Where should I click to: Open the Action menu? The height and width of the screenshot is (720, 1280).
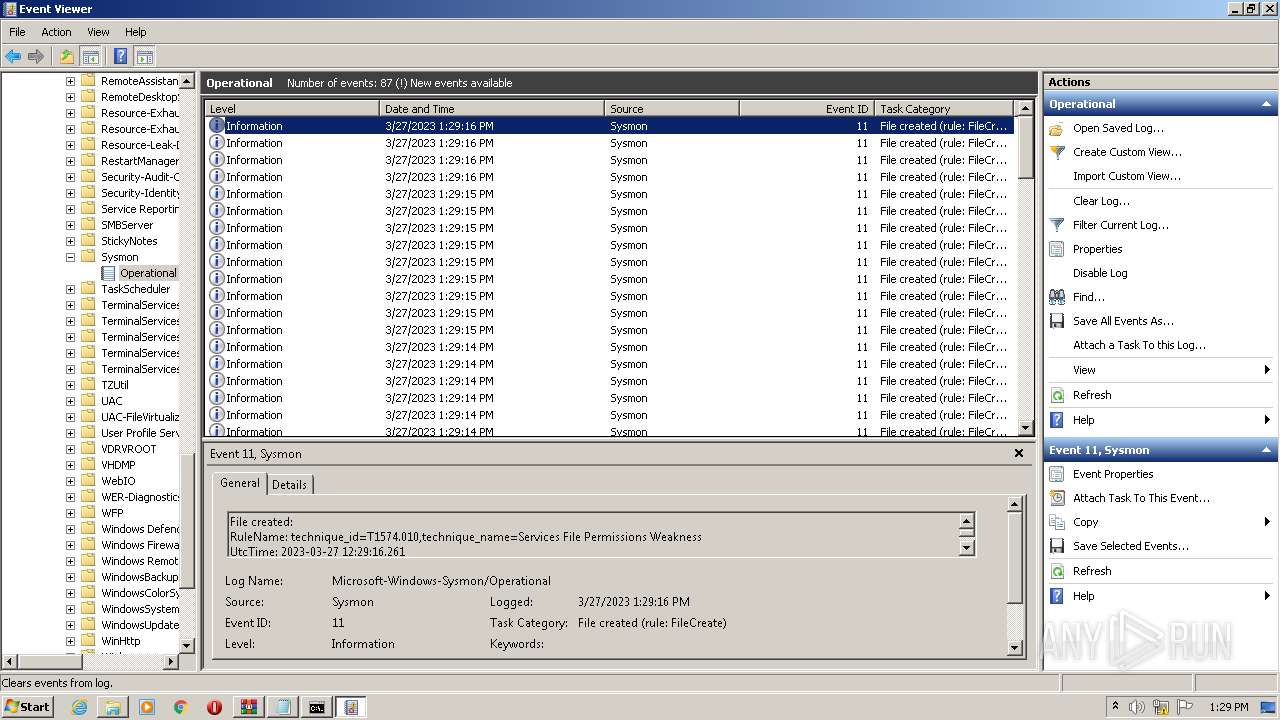pos(56,32)
